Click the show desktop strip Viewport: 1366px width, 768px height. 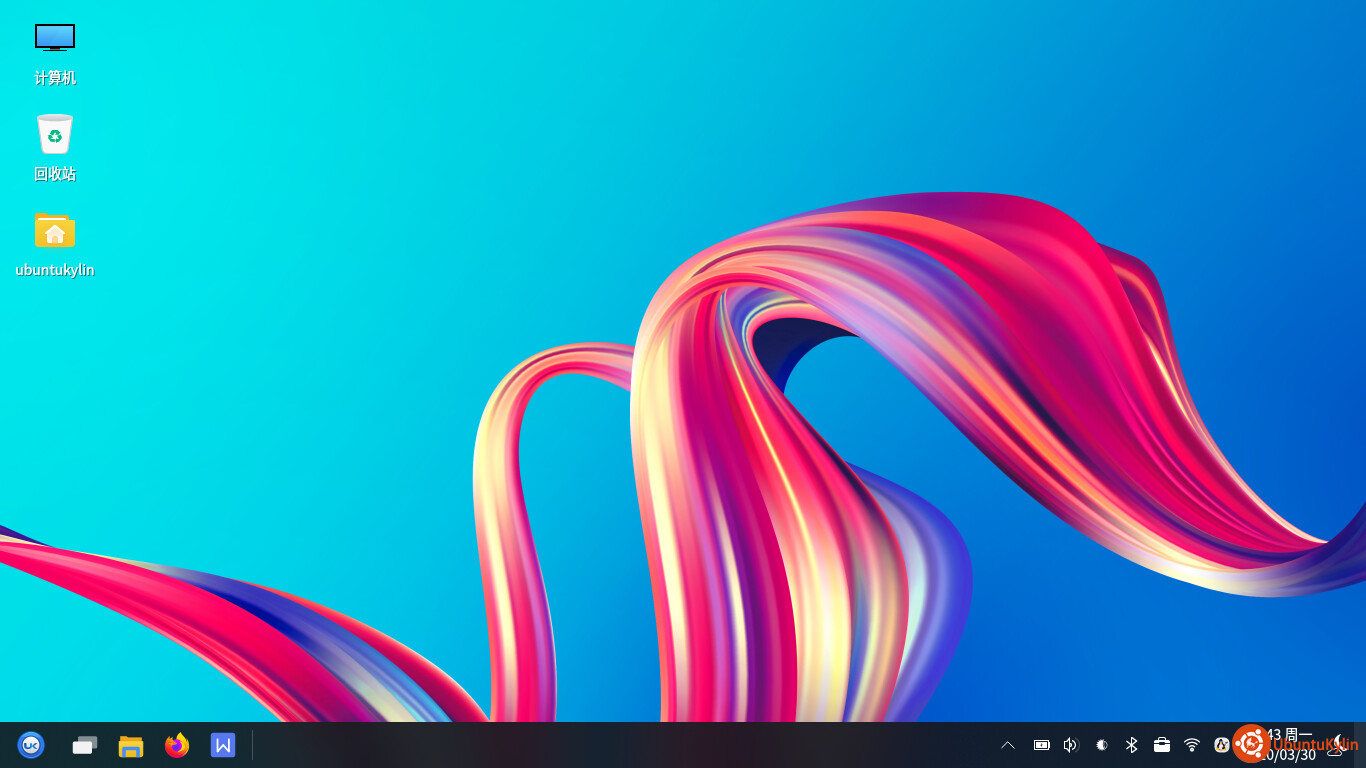pyautogui.click(x=1360, y=745)
